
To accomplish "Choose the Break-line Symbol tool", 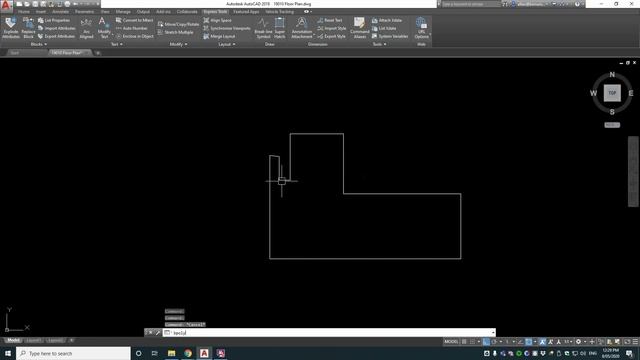I will 263,28.
